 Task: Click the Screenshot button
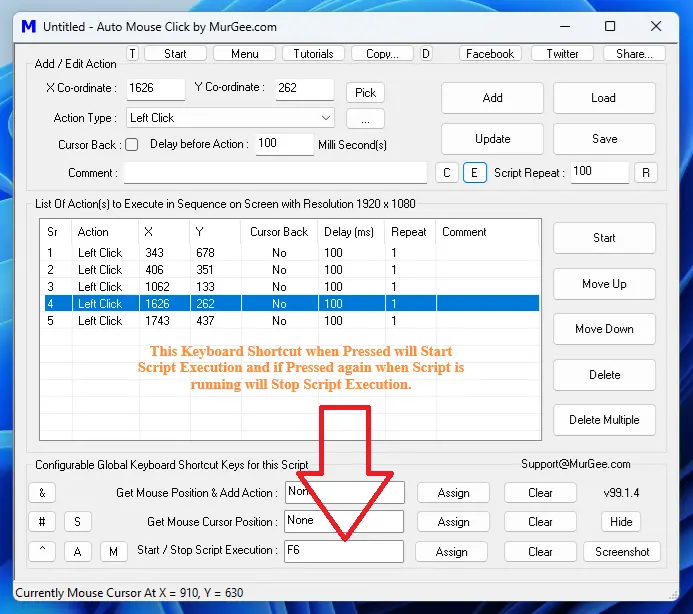622,552
